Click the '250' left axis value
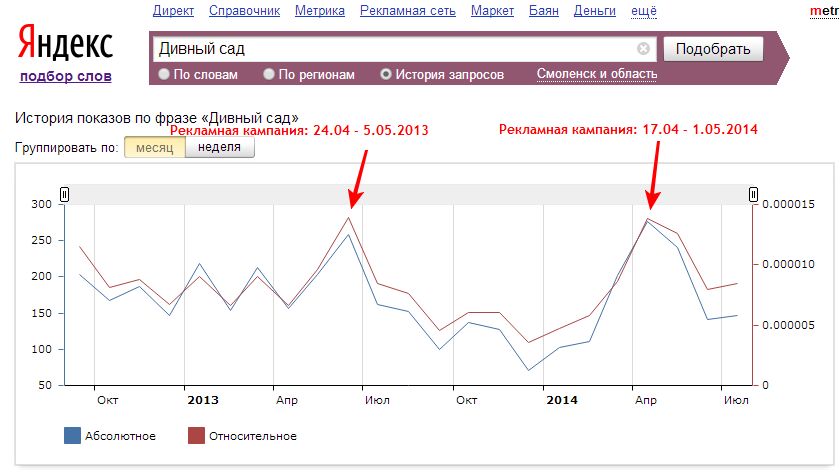The height and width of the screenshot is (476, 840). click(42, 240)
